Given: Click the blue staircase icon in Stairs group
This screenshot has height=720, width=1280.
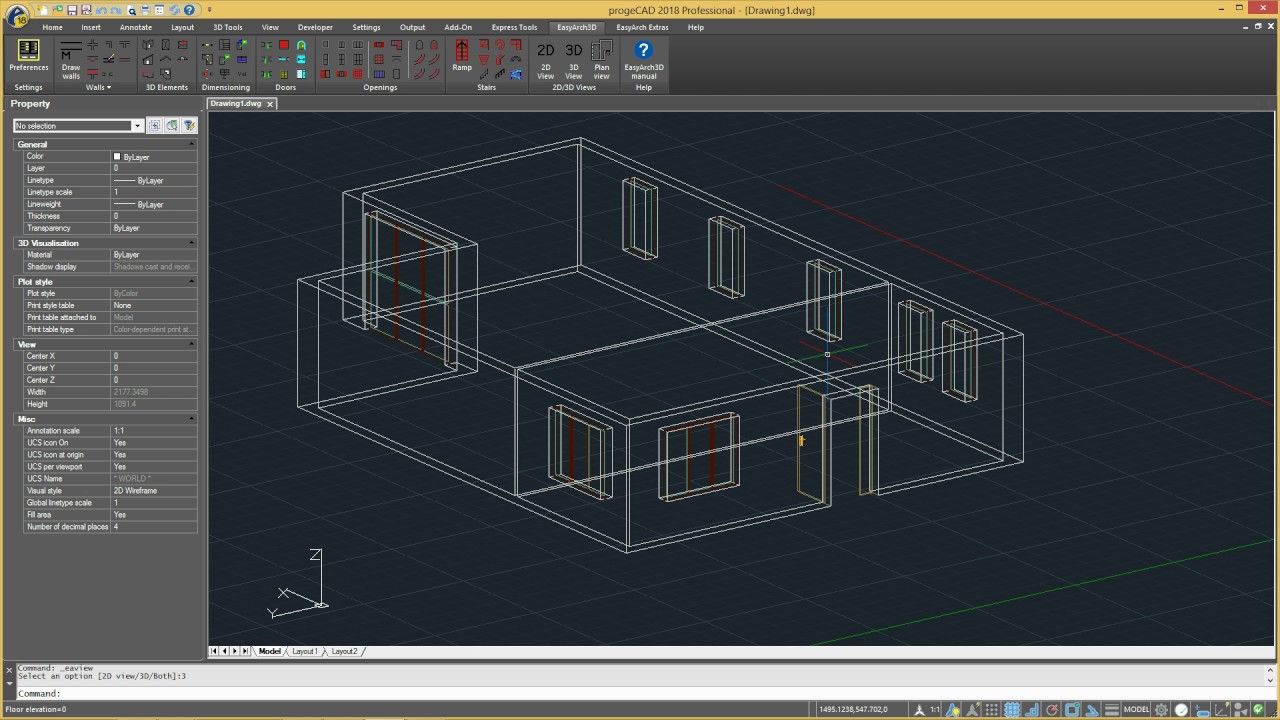Looking at the screenshot, I should pos(516,74).
